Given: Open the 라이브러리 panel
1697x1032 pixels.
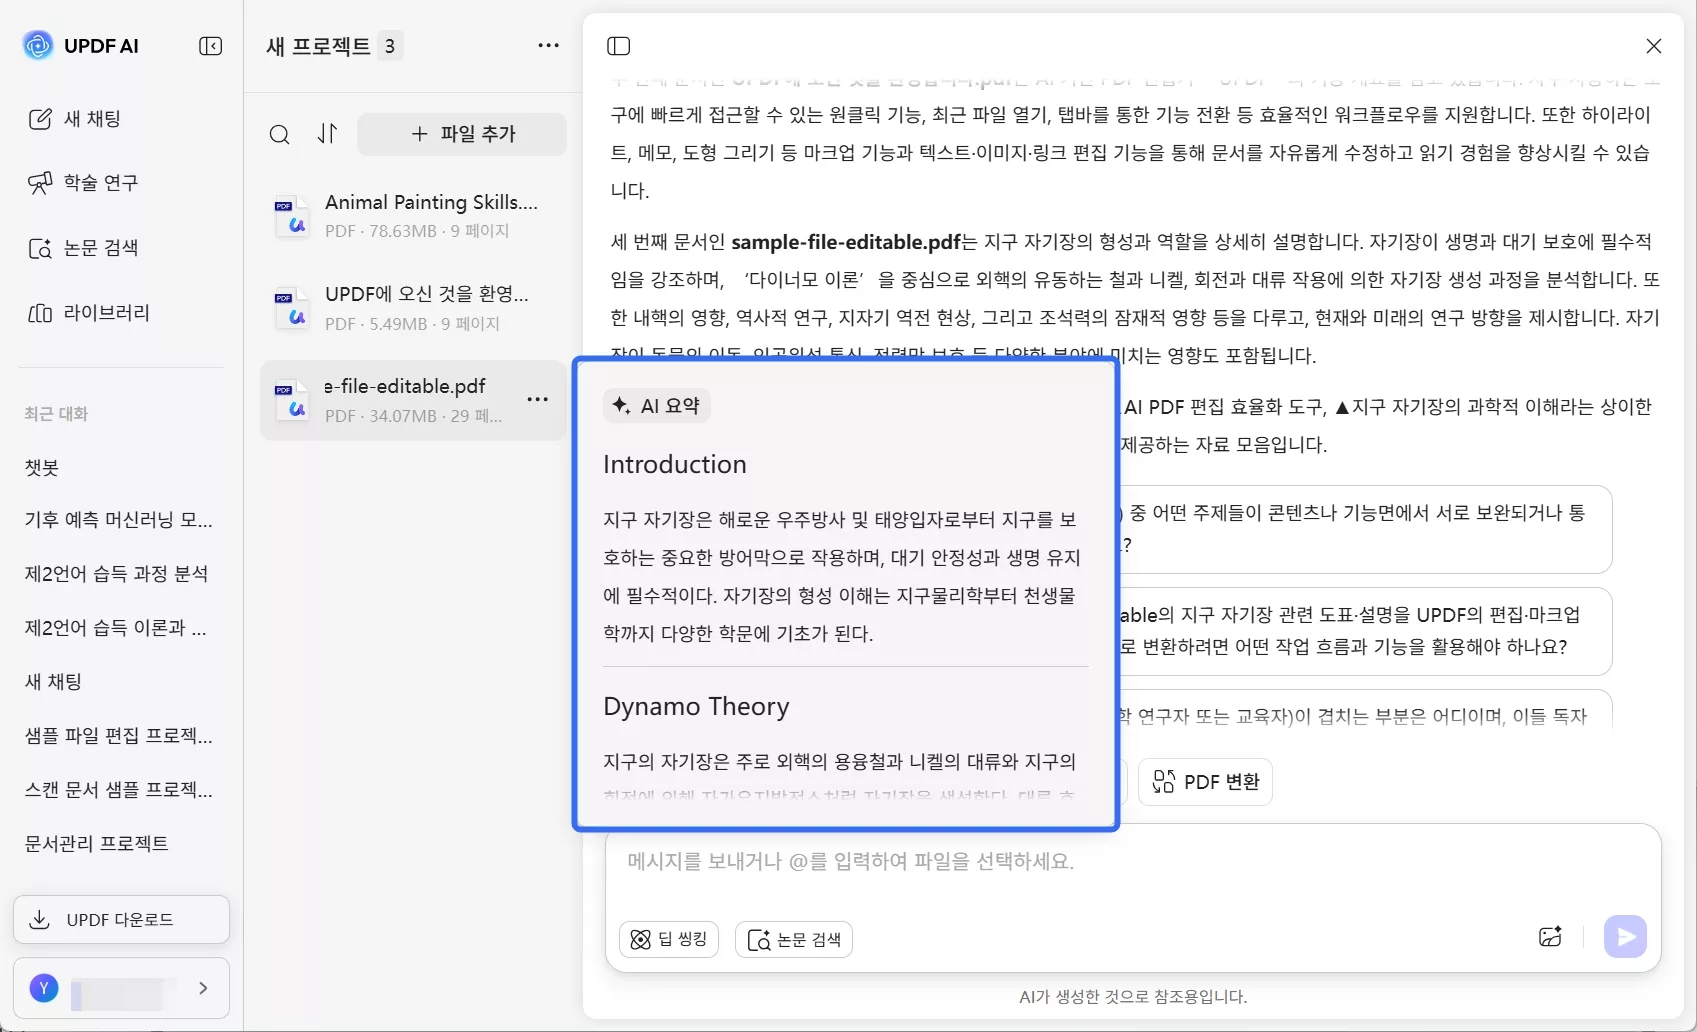Looking at the screenshot, I should tap(96, 312).
